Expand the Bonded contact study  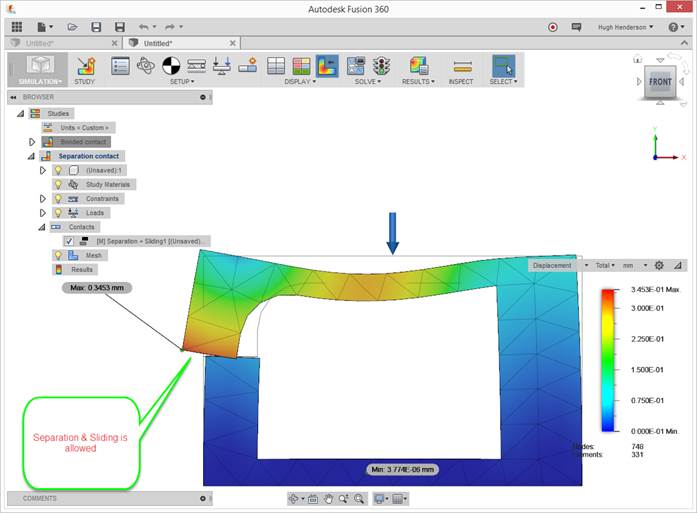pyautogui.click(x=32, y=142)
